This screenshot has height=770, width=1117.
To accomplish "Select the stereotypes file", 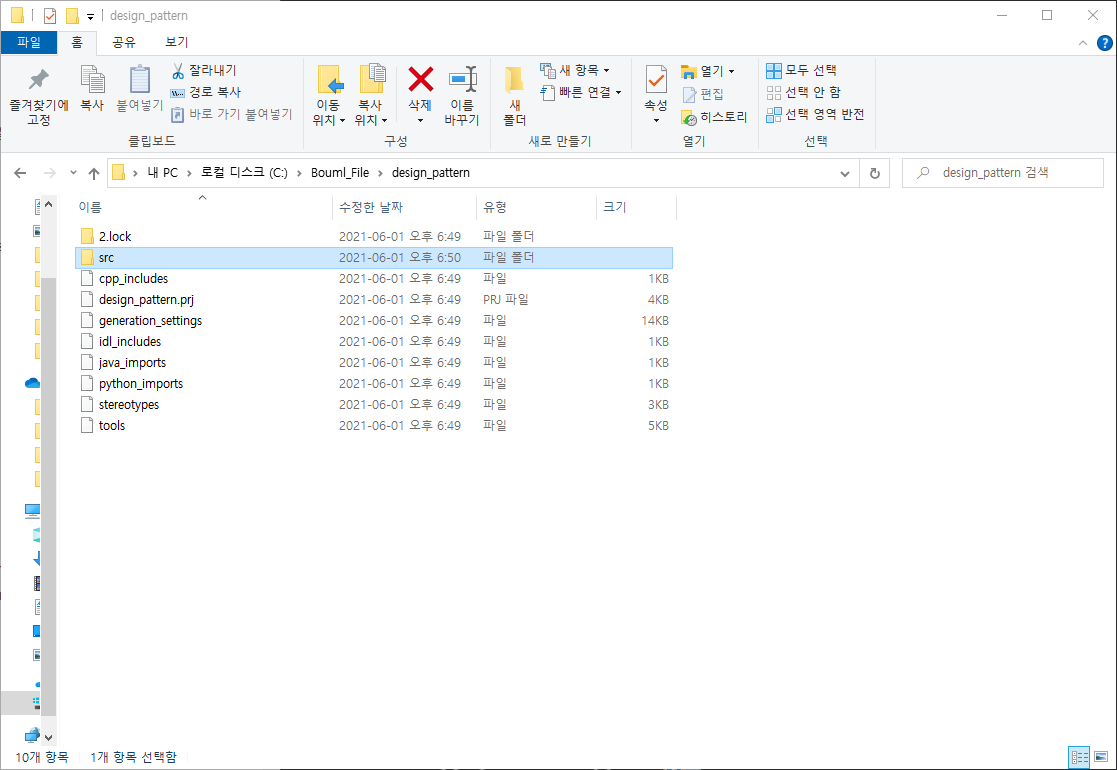I will [x=374, y=405].
